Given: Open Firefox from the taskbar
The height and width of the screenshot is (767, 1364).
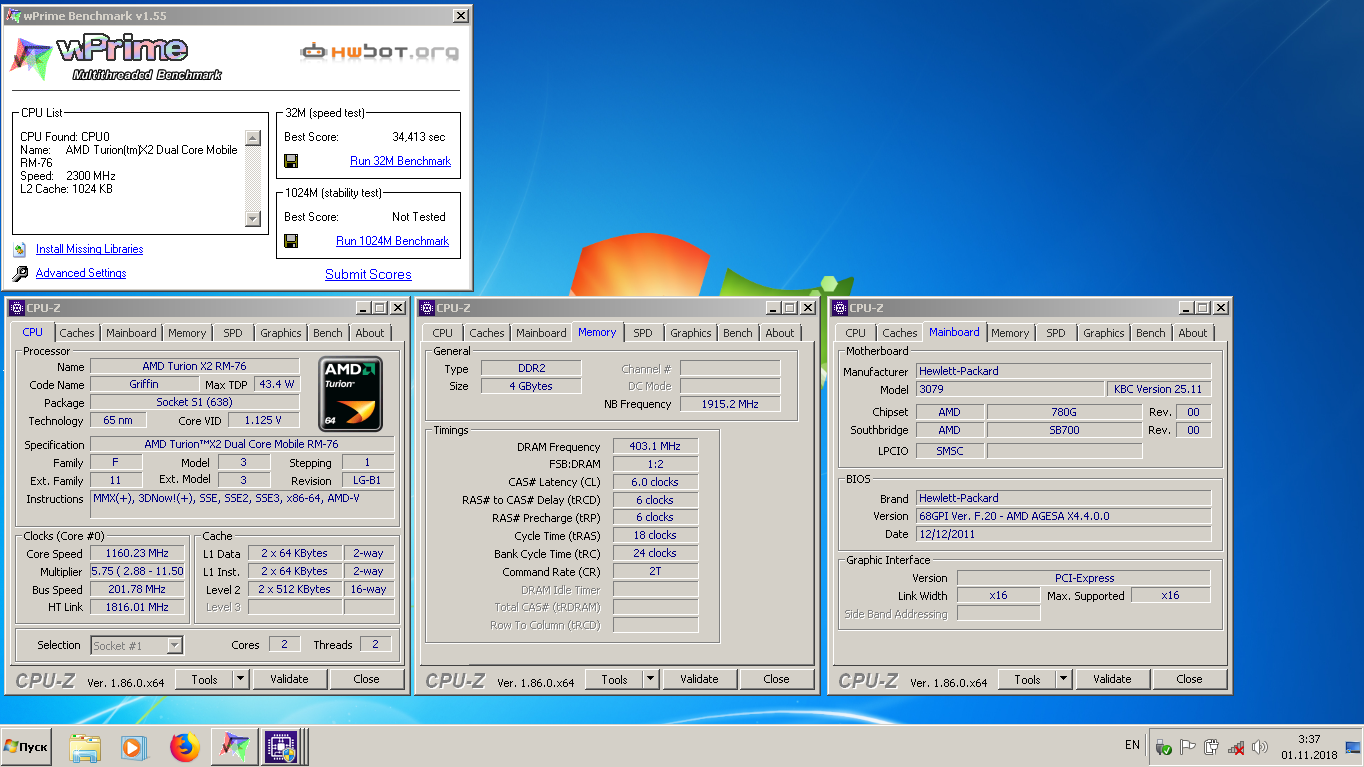Looking at the screenshot, I should [184, 747].
